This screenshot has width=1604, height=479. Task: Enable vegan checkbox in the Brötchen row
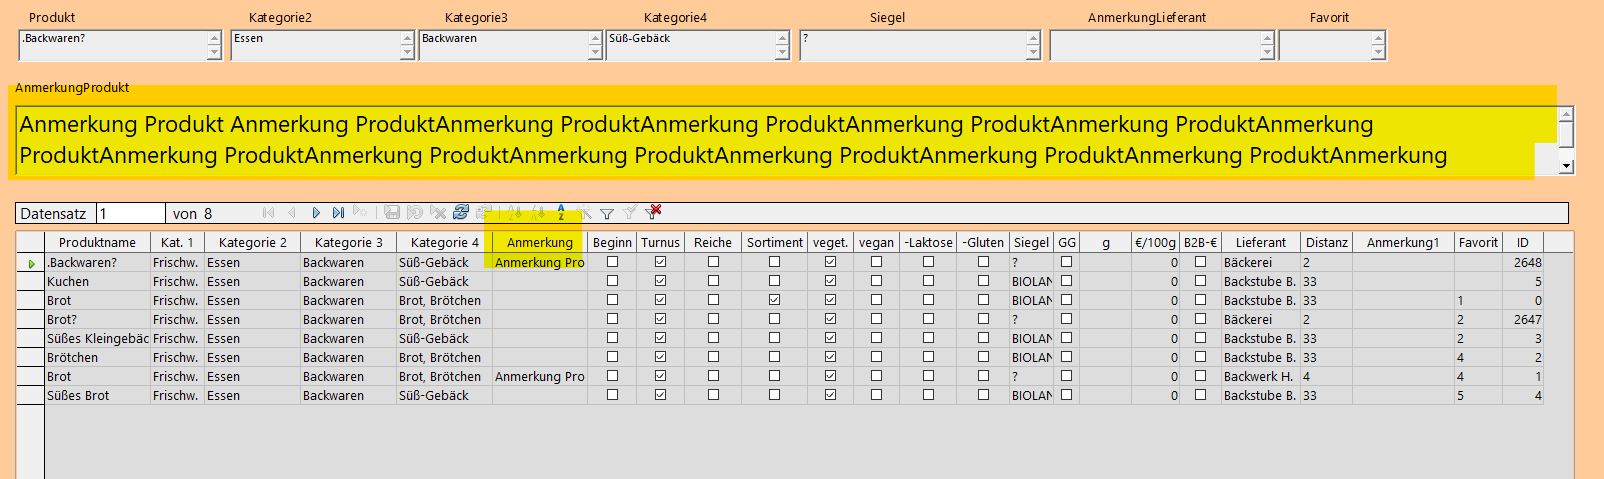click(x=876, y=357)
